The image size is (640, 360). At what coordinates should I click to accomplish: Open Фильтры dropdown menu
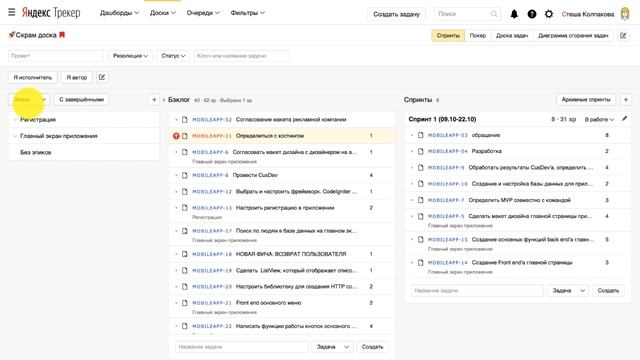[x=247, y=13]
